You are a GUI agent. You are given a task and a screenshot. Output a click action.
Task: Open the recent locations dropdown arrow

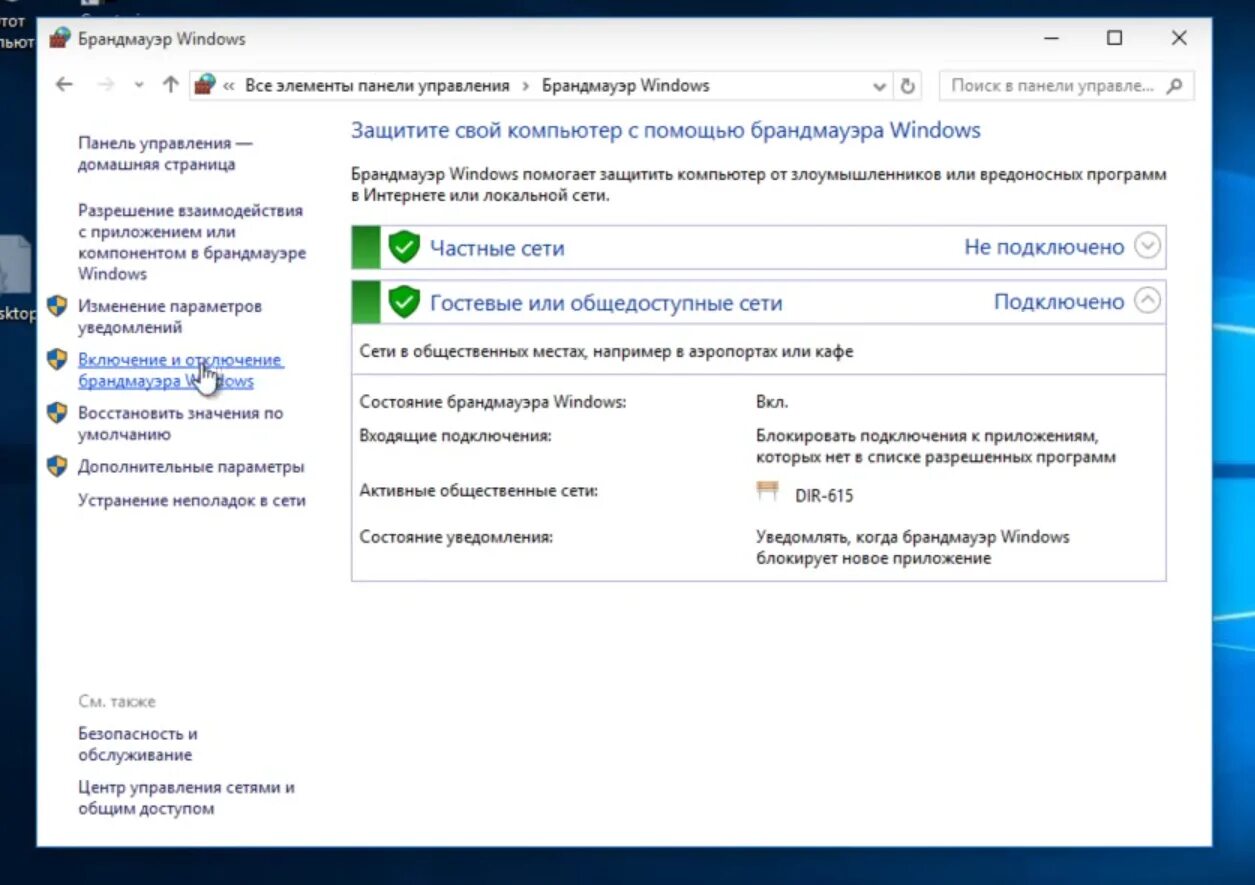[139, 86]
